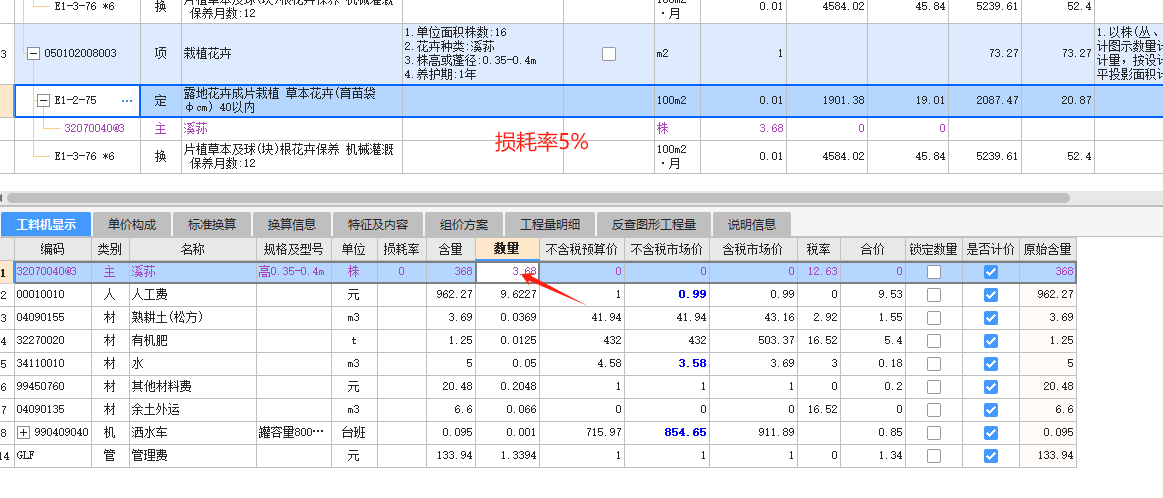Image resolution: width=1163 pixels, height=498 pixels.
Task: Expand the 990409040 洒水车 row
Action: click(x=26, y=433)
